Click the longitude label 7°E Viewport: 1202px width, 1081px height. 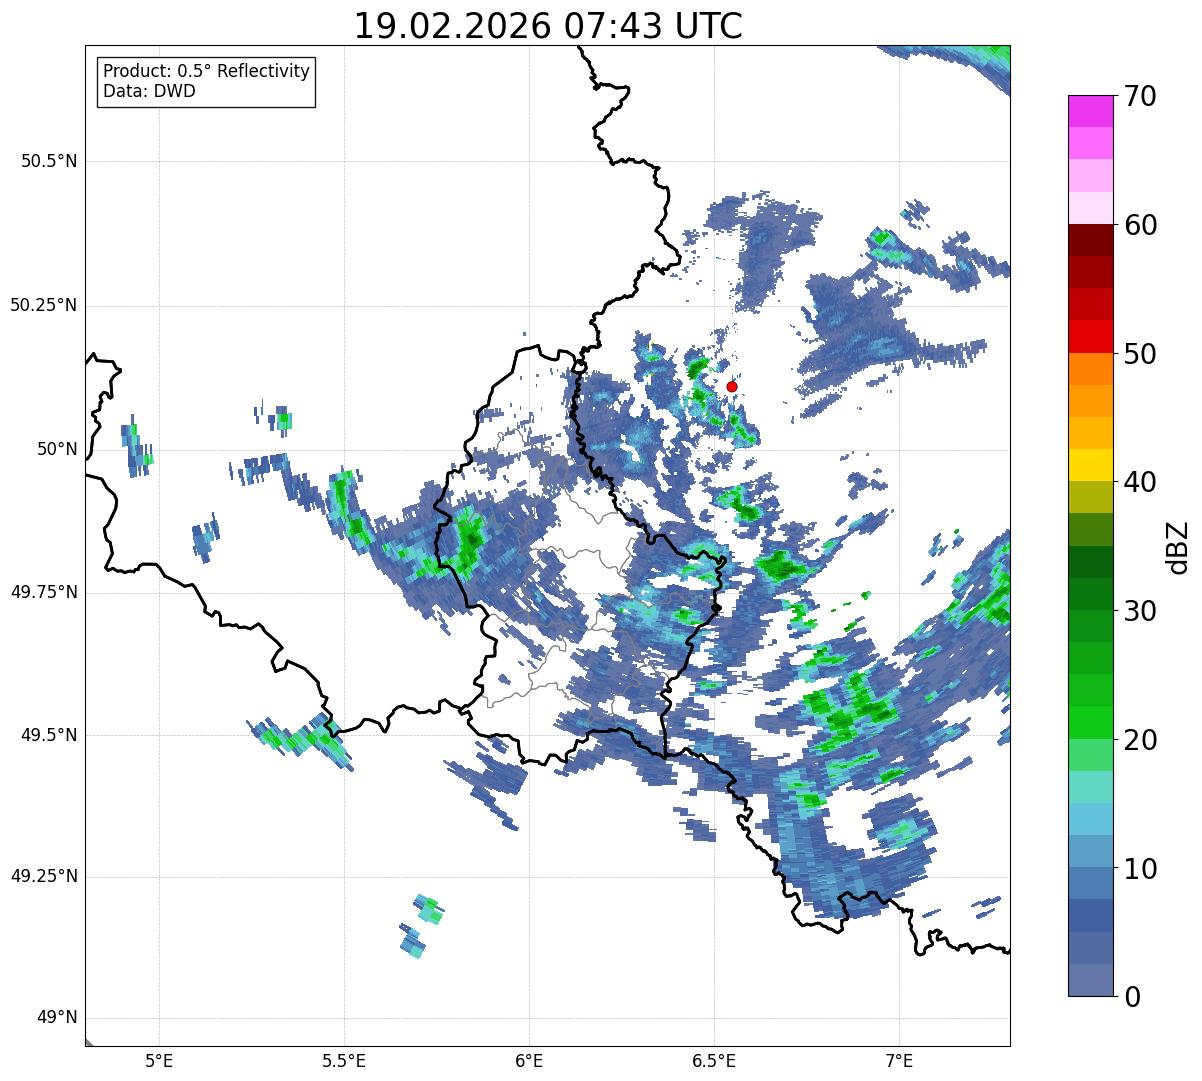pos(900,1060)
